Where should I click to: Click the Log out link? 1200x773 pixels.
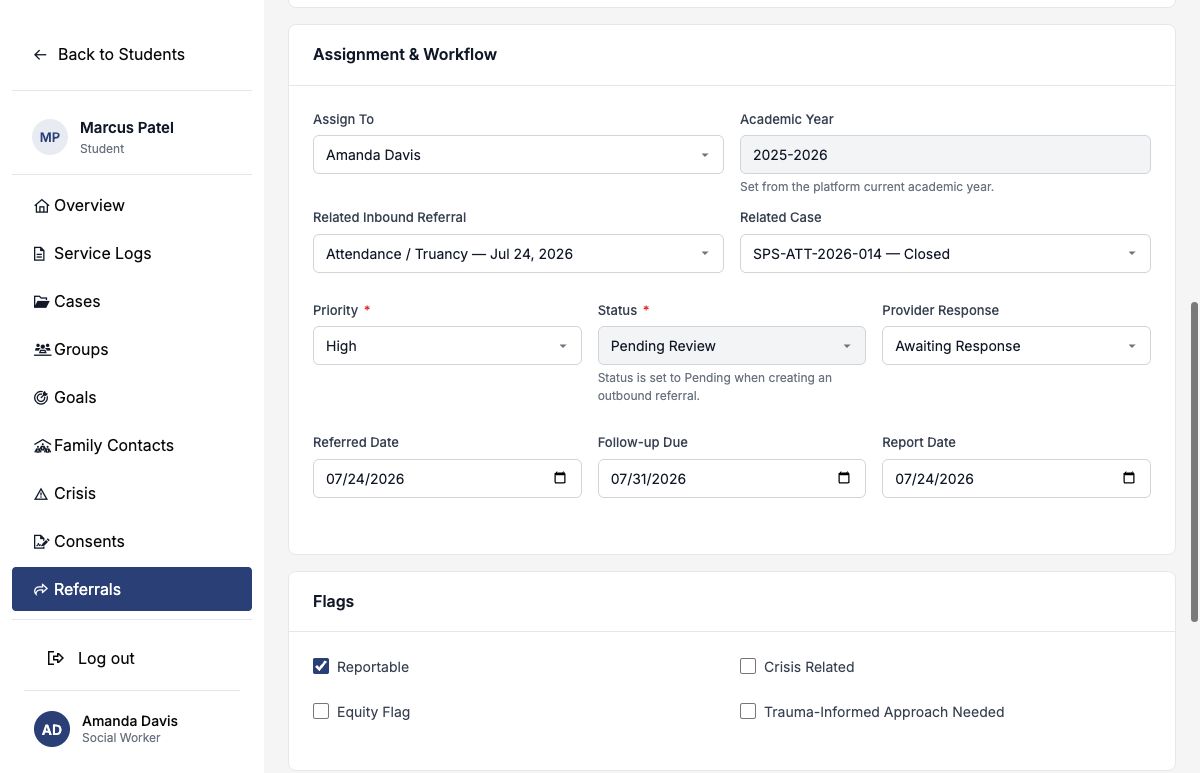pos(91,658)
